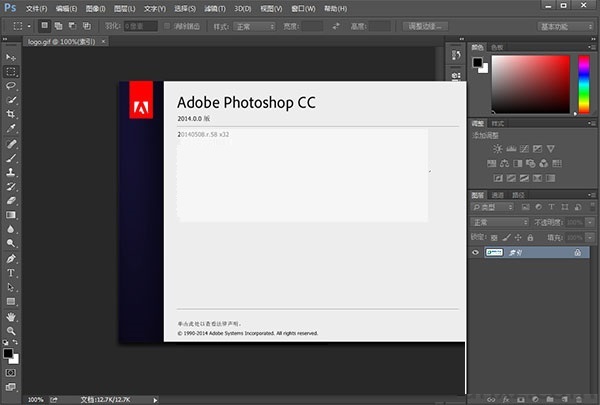The height and width of the screenshot is (405, 600).
Task: Click swap foreground and background colors icon
Action: 15,342
